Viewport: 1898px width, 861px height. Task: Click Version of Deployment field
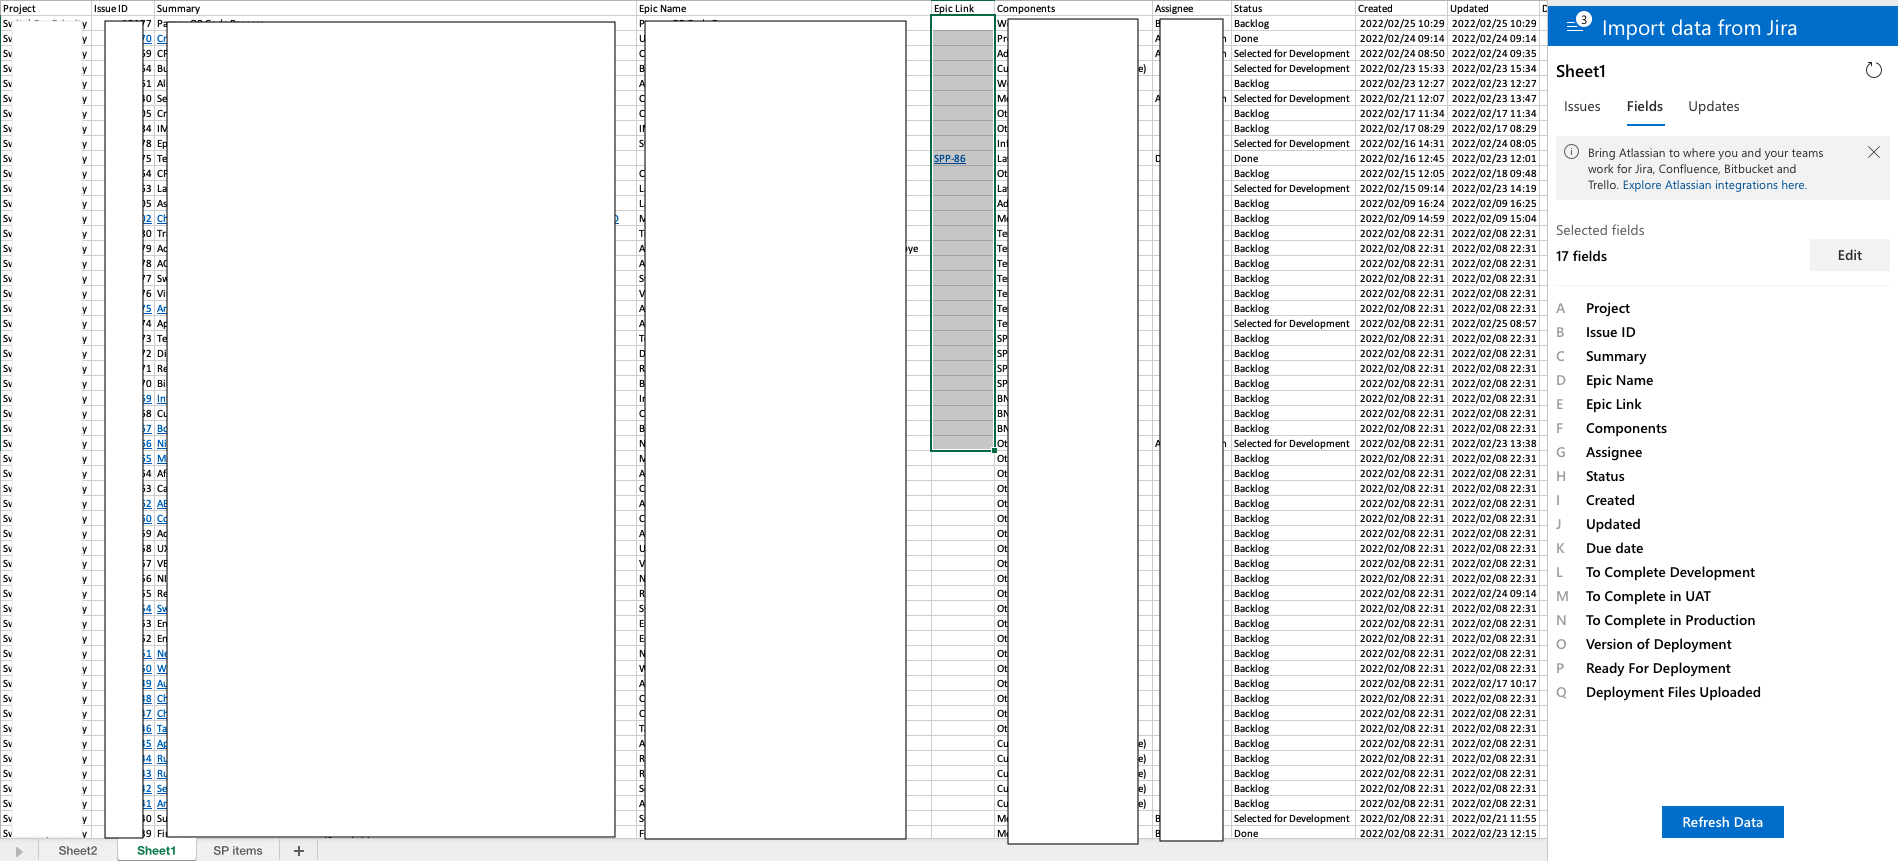(1658, 644)
